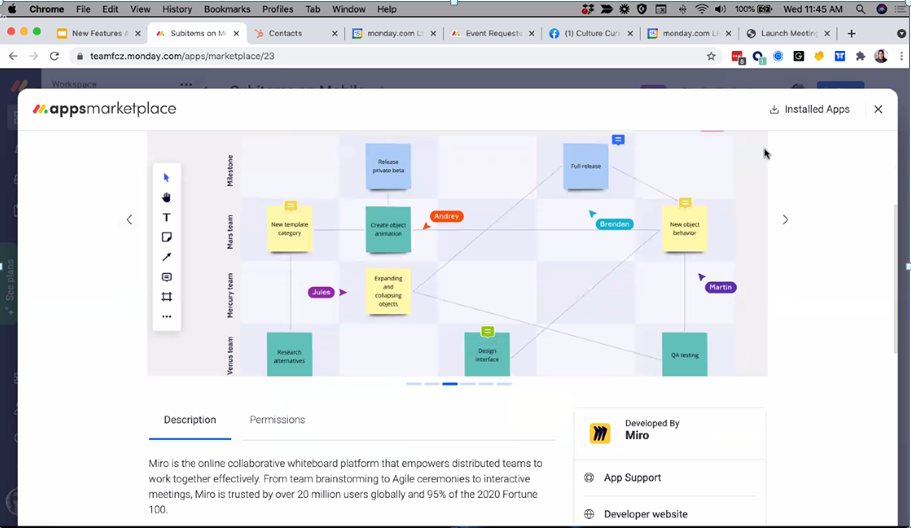Select the first carousel indicator dot

click(414, 384)
